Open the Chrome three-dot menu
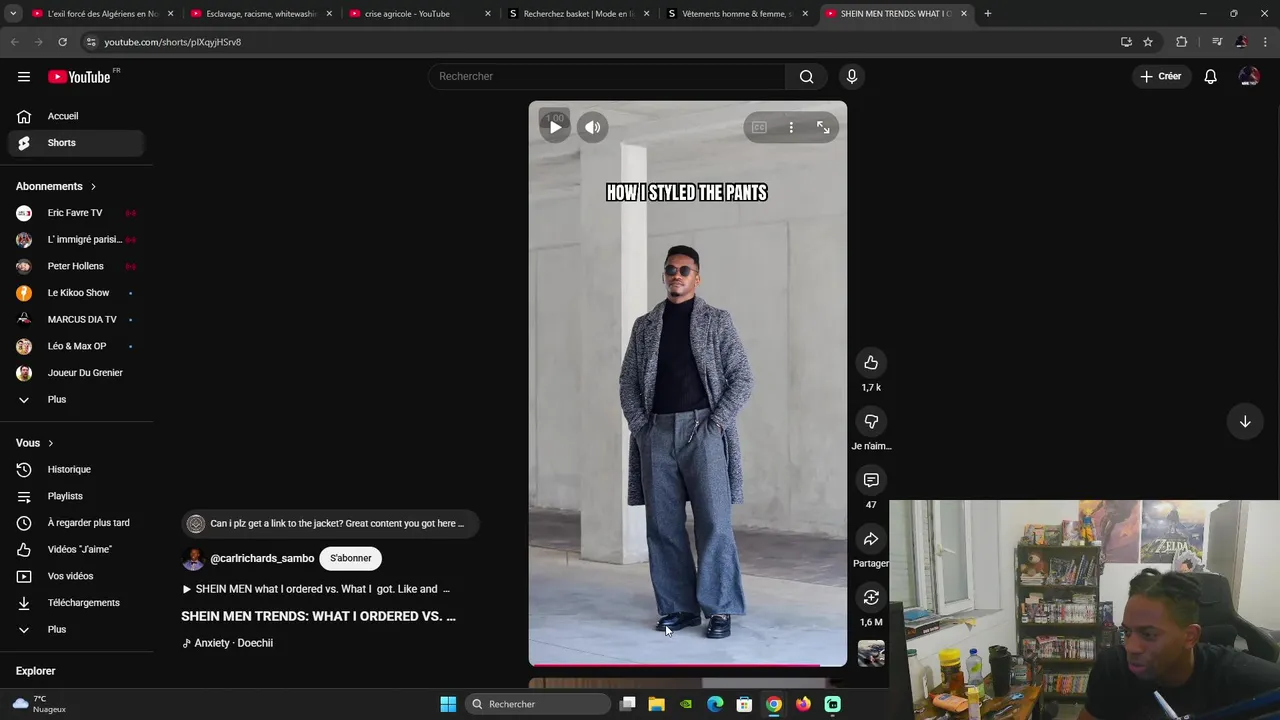 1266,42
